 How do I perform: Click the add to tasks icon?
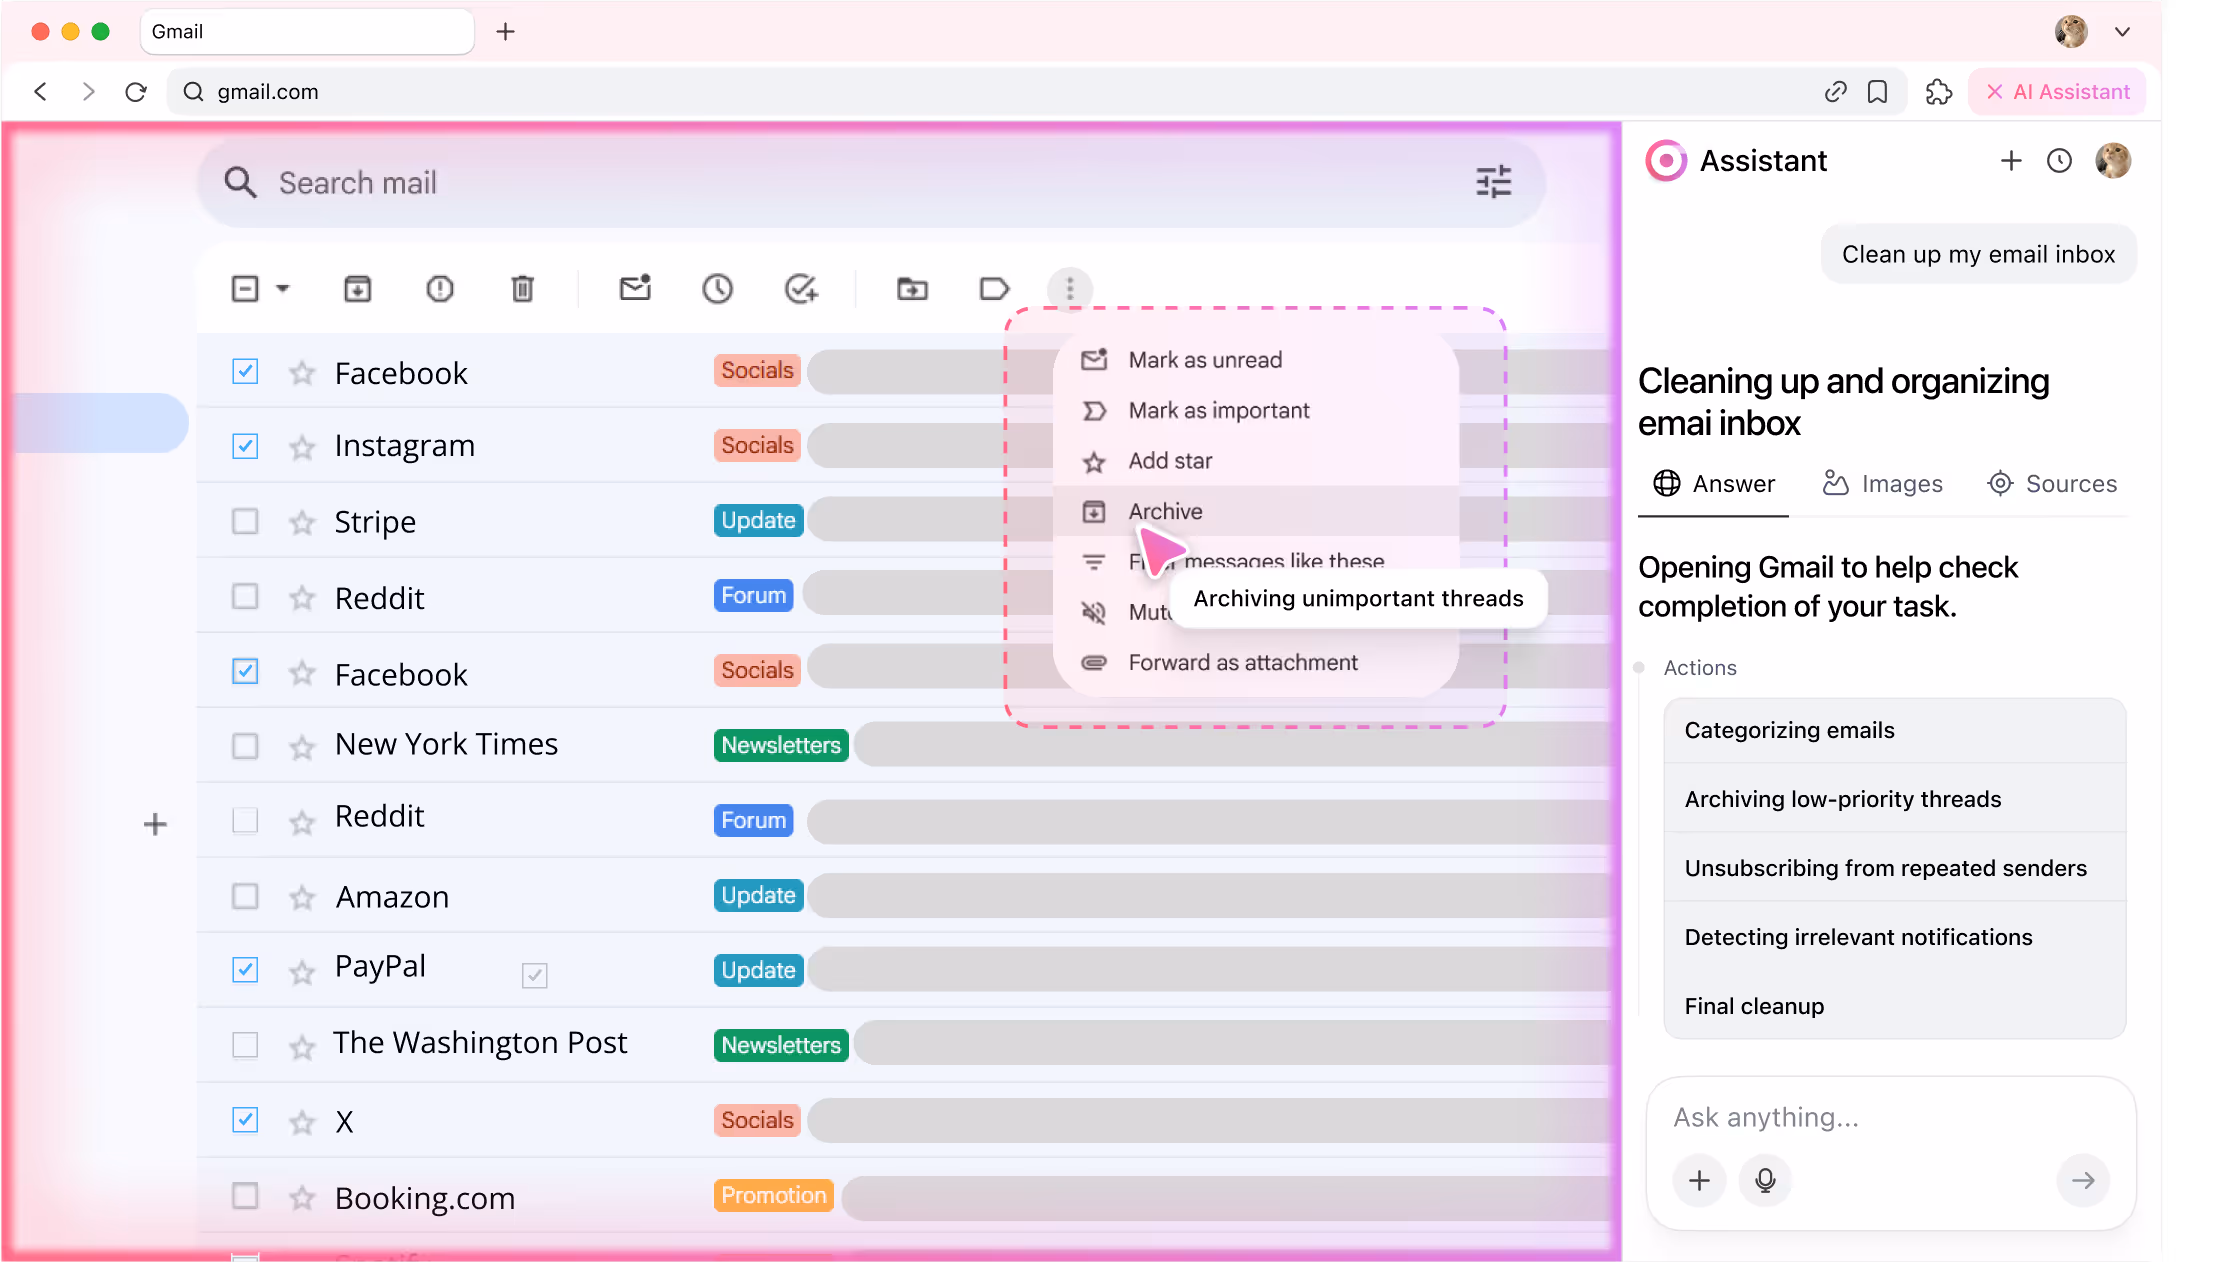tap(801, 289)
